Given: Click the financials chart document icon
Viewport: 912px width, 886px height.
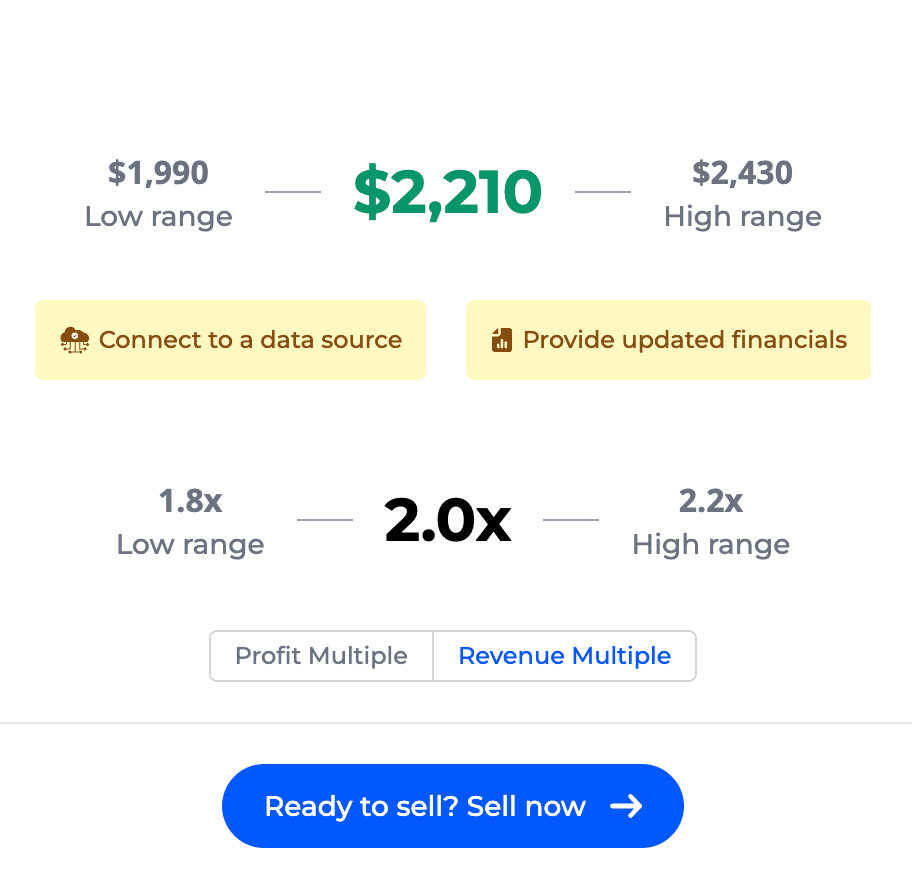Looking at the screenshot, I should 502,340.
